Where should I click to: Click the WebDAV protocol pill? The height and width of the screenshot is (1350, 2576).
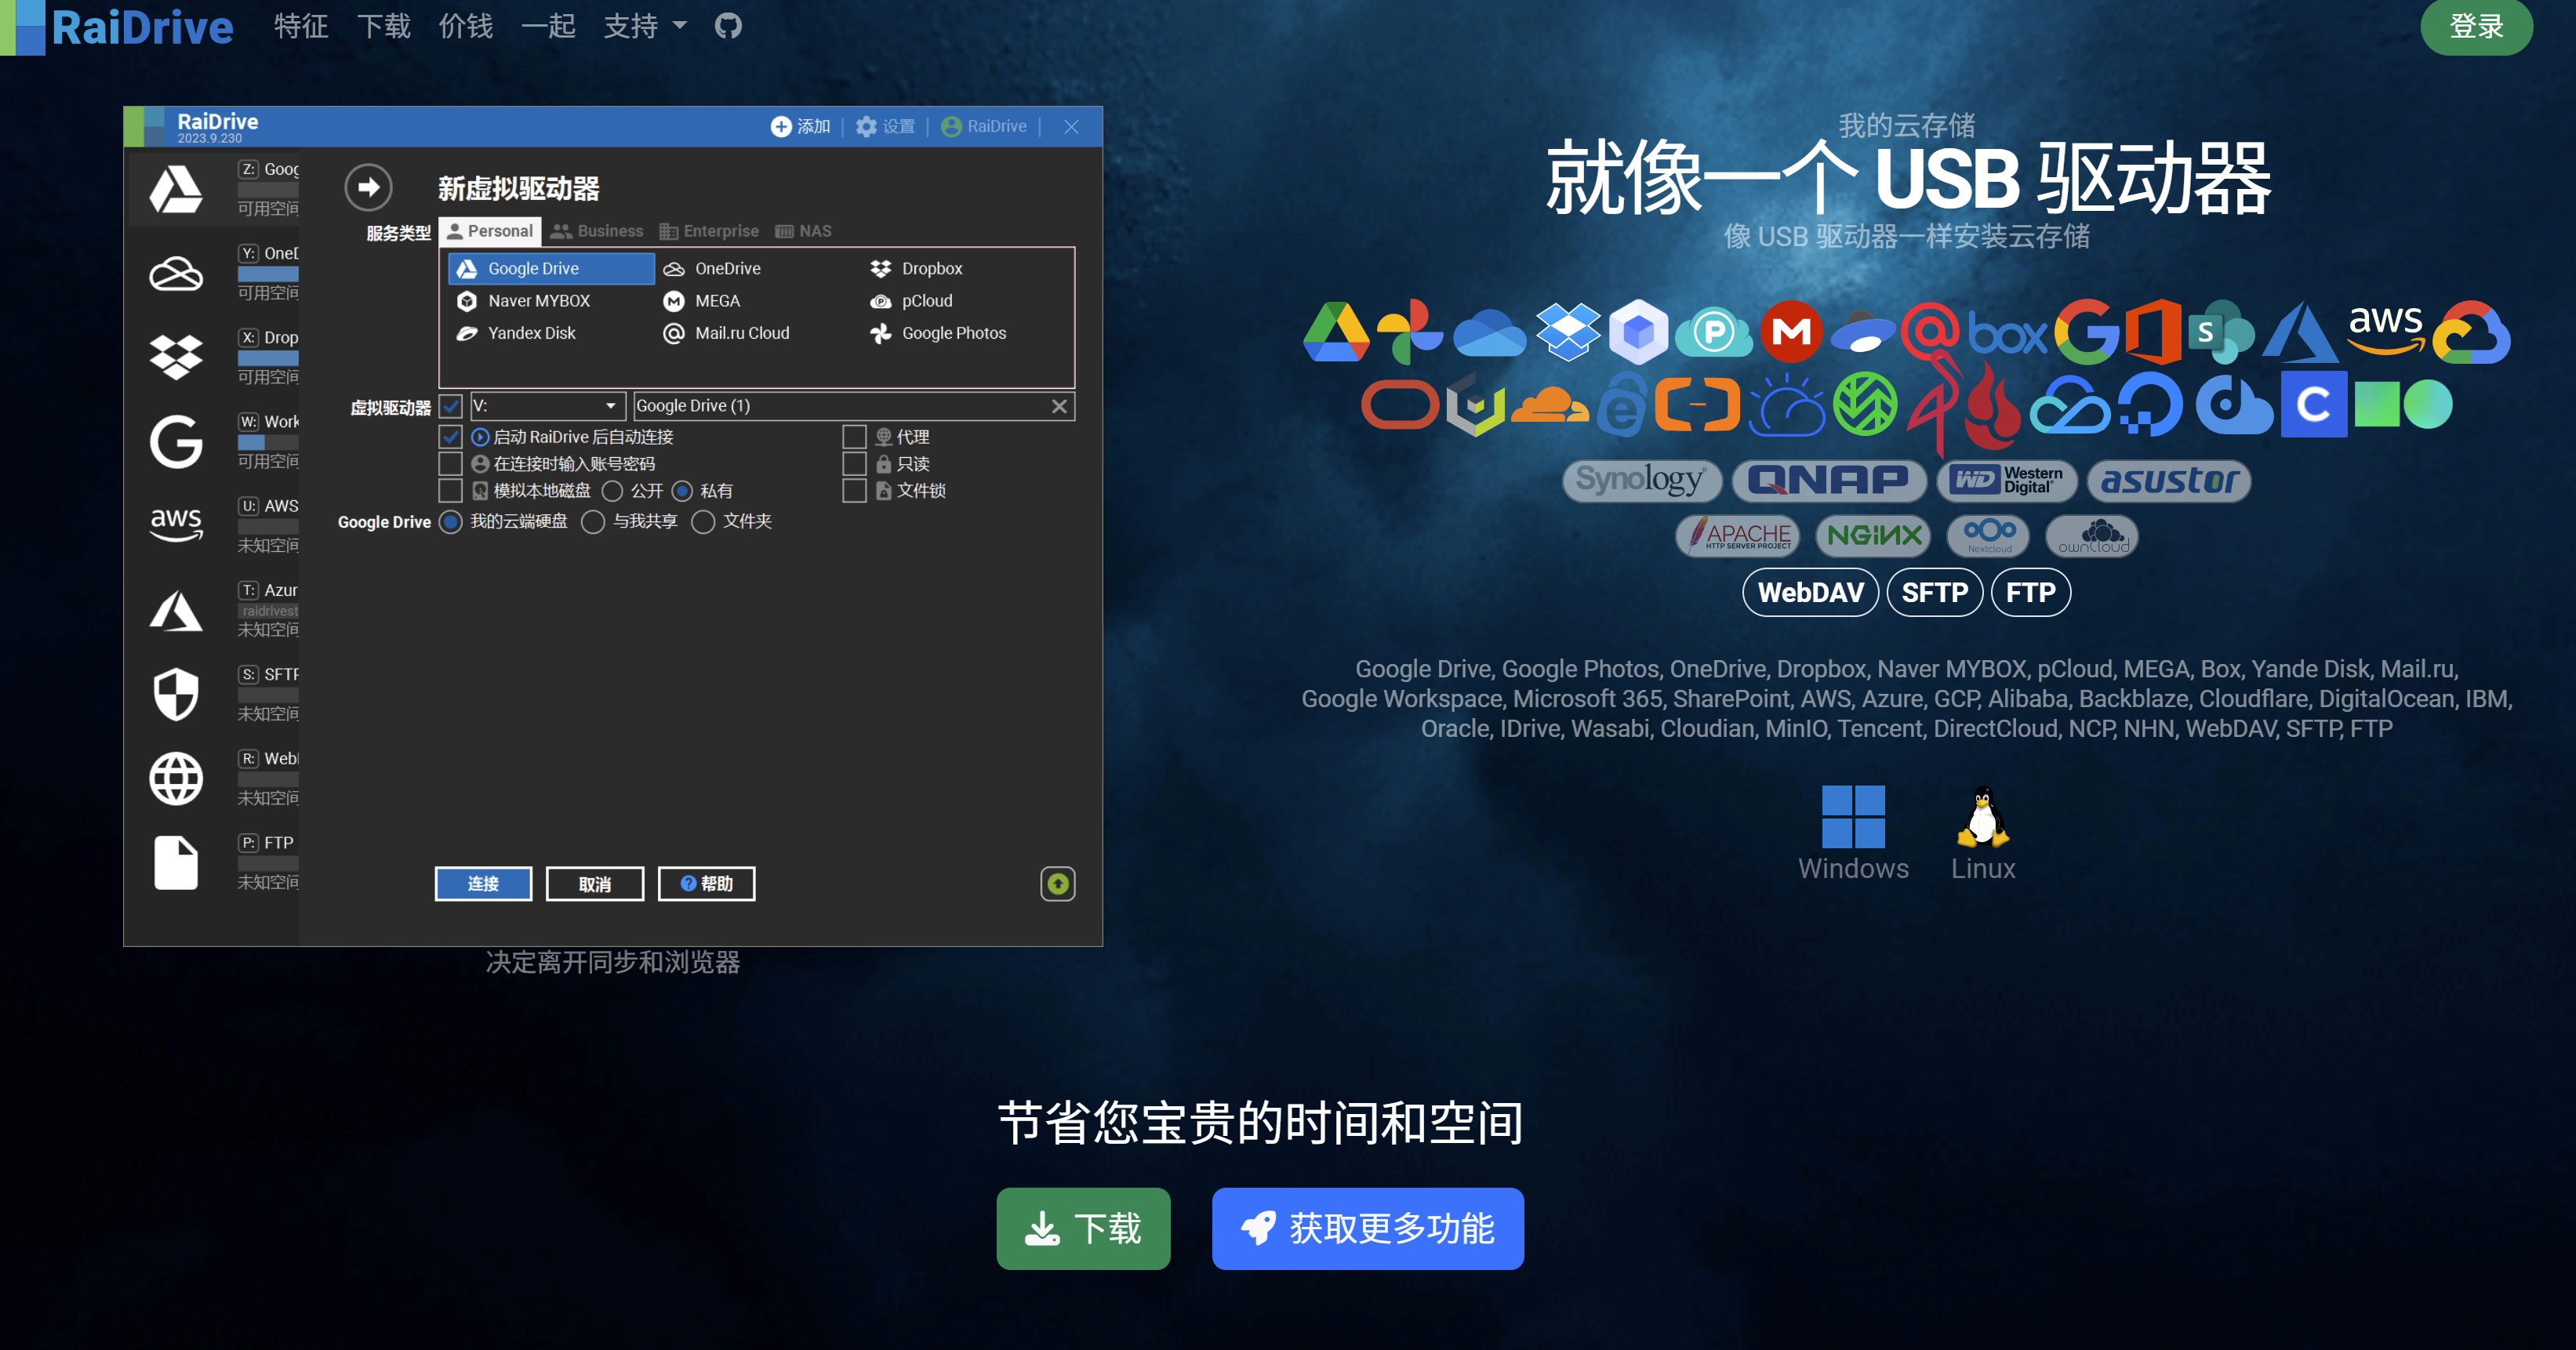(x=1810, y=593)
